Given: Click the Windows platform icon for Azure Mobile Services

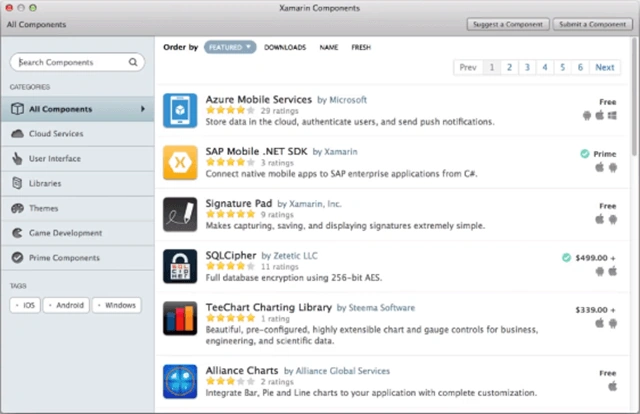Looking at the screenshot, I should pyautogui.click(x=612, y=116).
